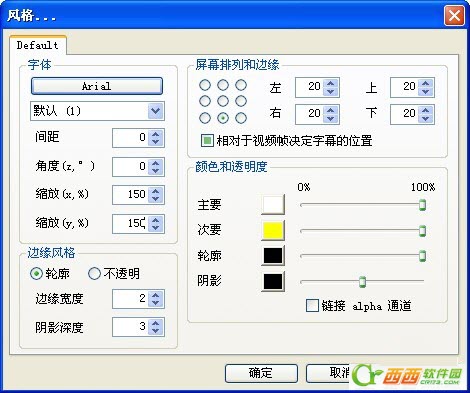
Task: Open the 次要 yellow color swatch
Action: click(273, 230)
